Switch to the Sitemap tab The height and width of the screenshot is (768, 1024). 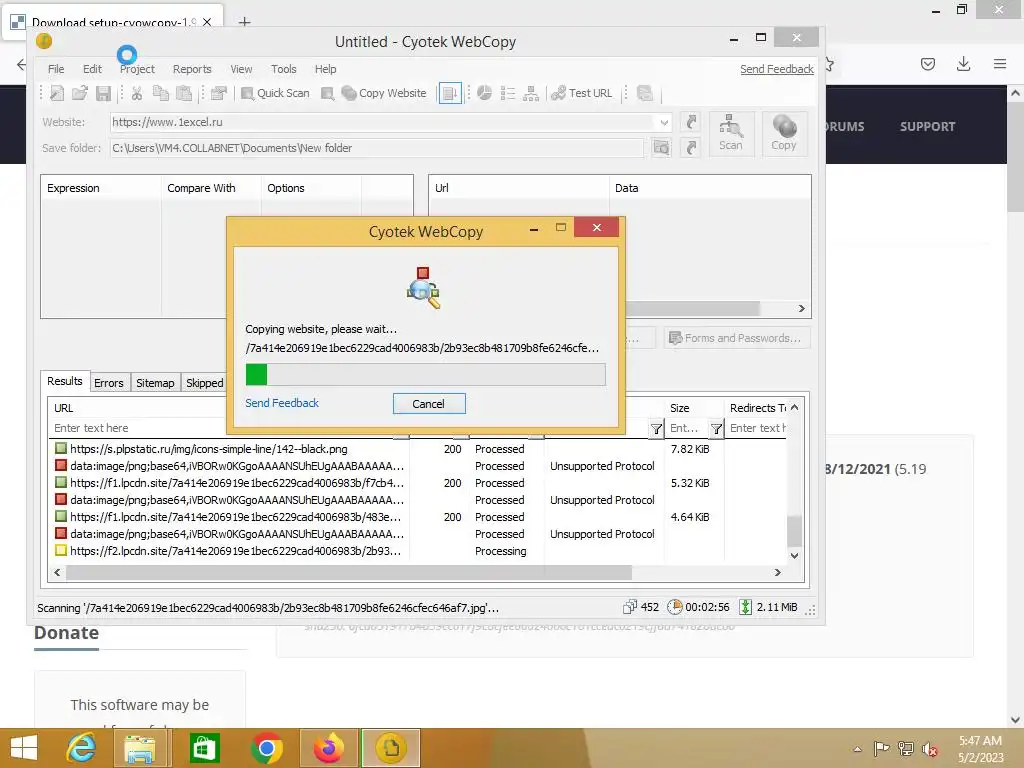[155, 383]
